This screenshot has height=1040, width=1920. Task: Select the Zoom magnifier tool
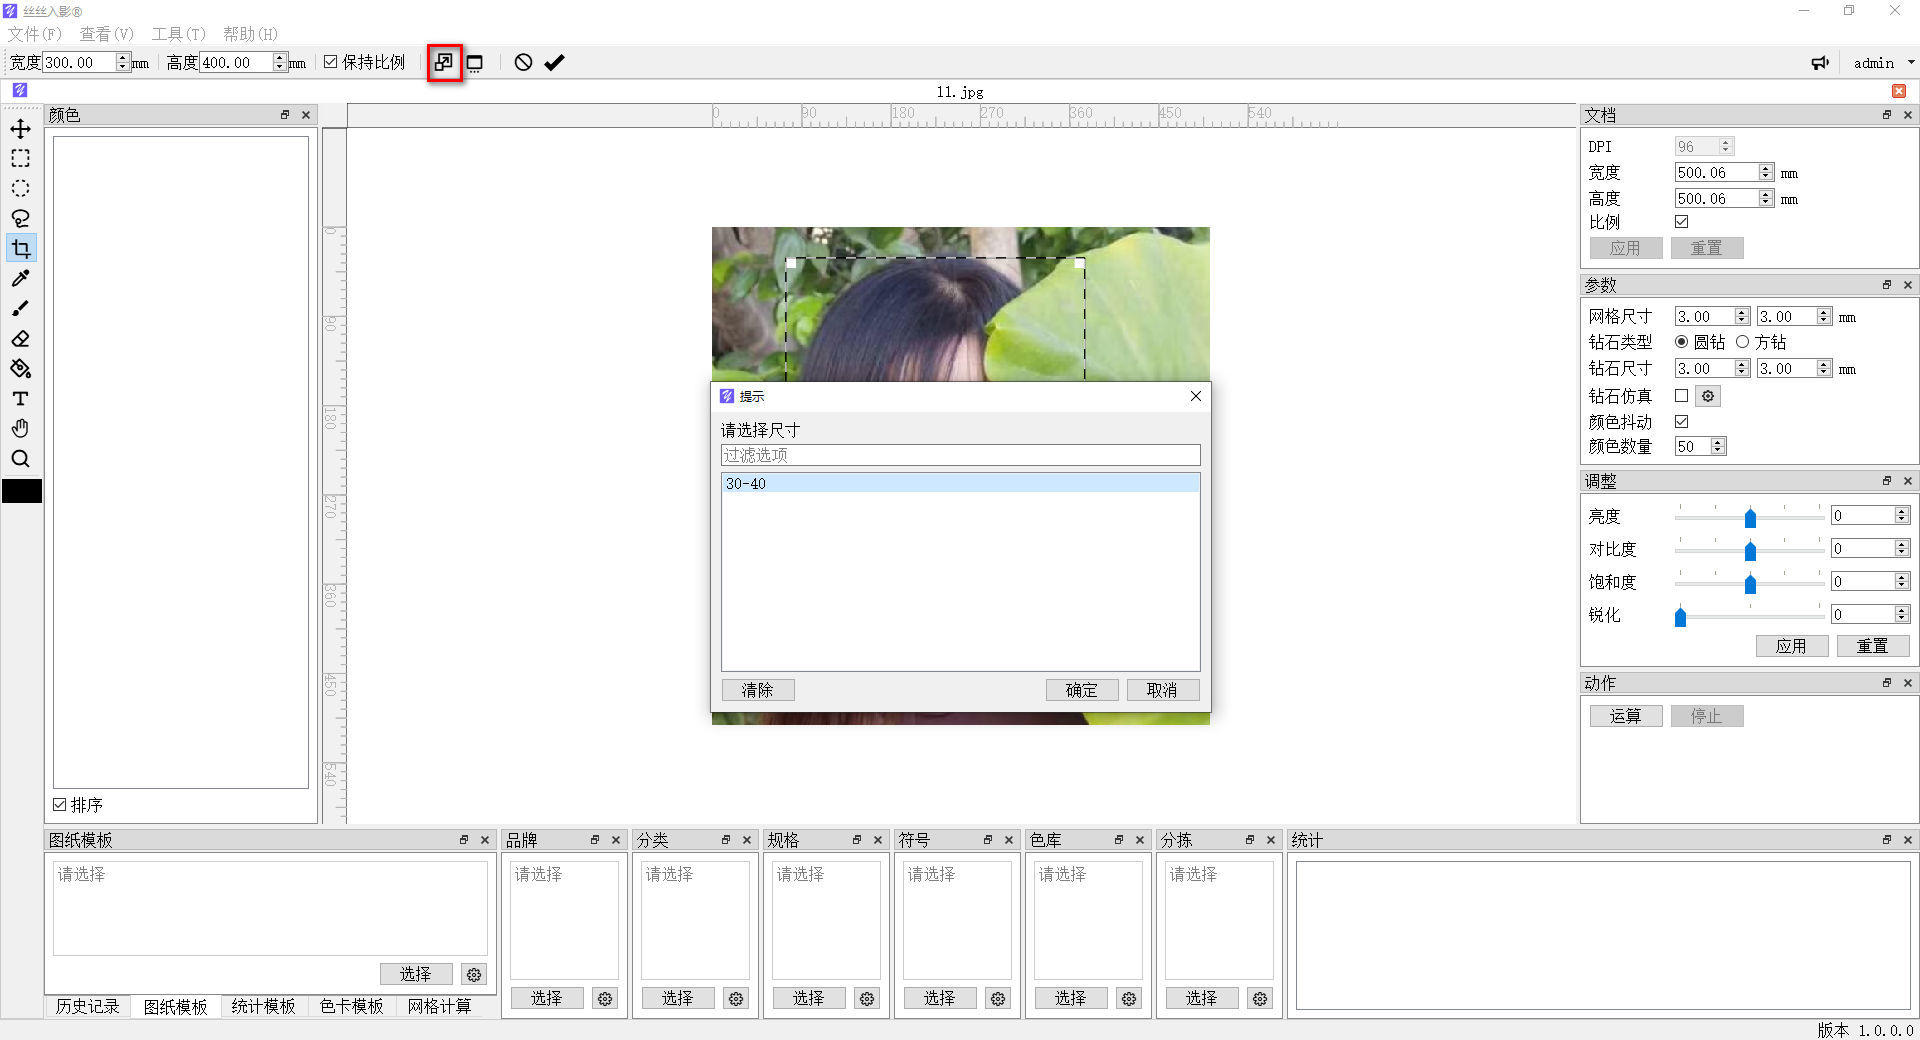pos(20,459)
